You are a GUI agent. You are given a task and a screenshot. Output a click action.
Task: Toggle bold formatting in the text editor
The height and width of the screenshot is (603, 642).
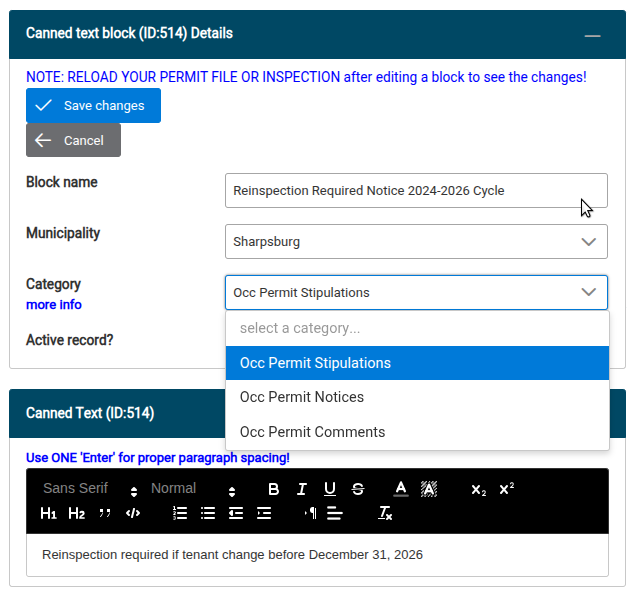coord(274,489)
